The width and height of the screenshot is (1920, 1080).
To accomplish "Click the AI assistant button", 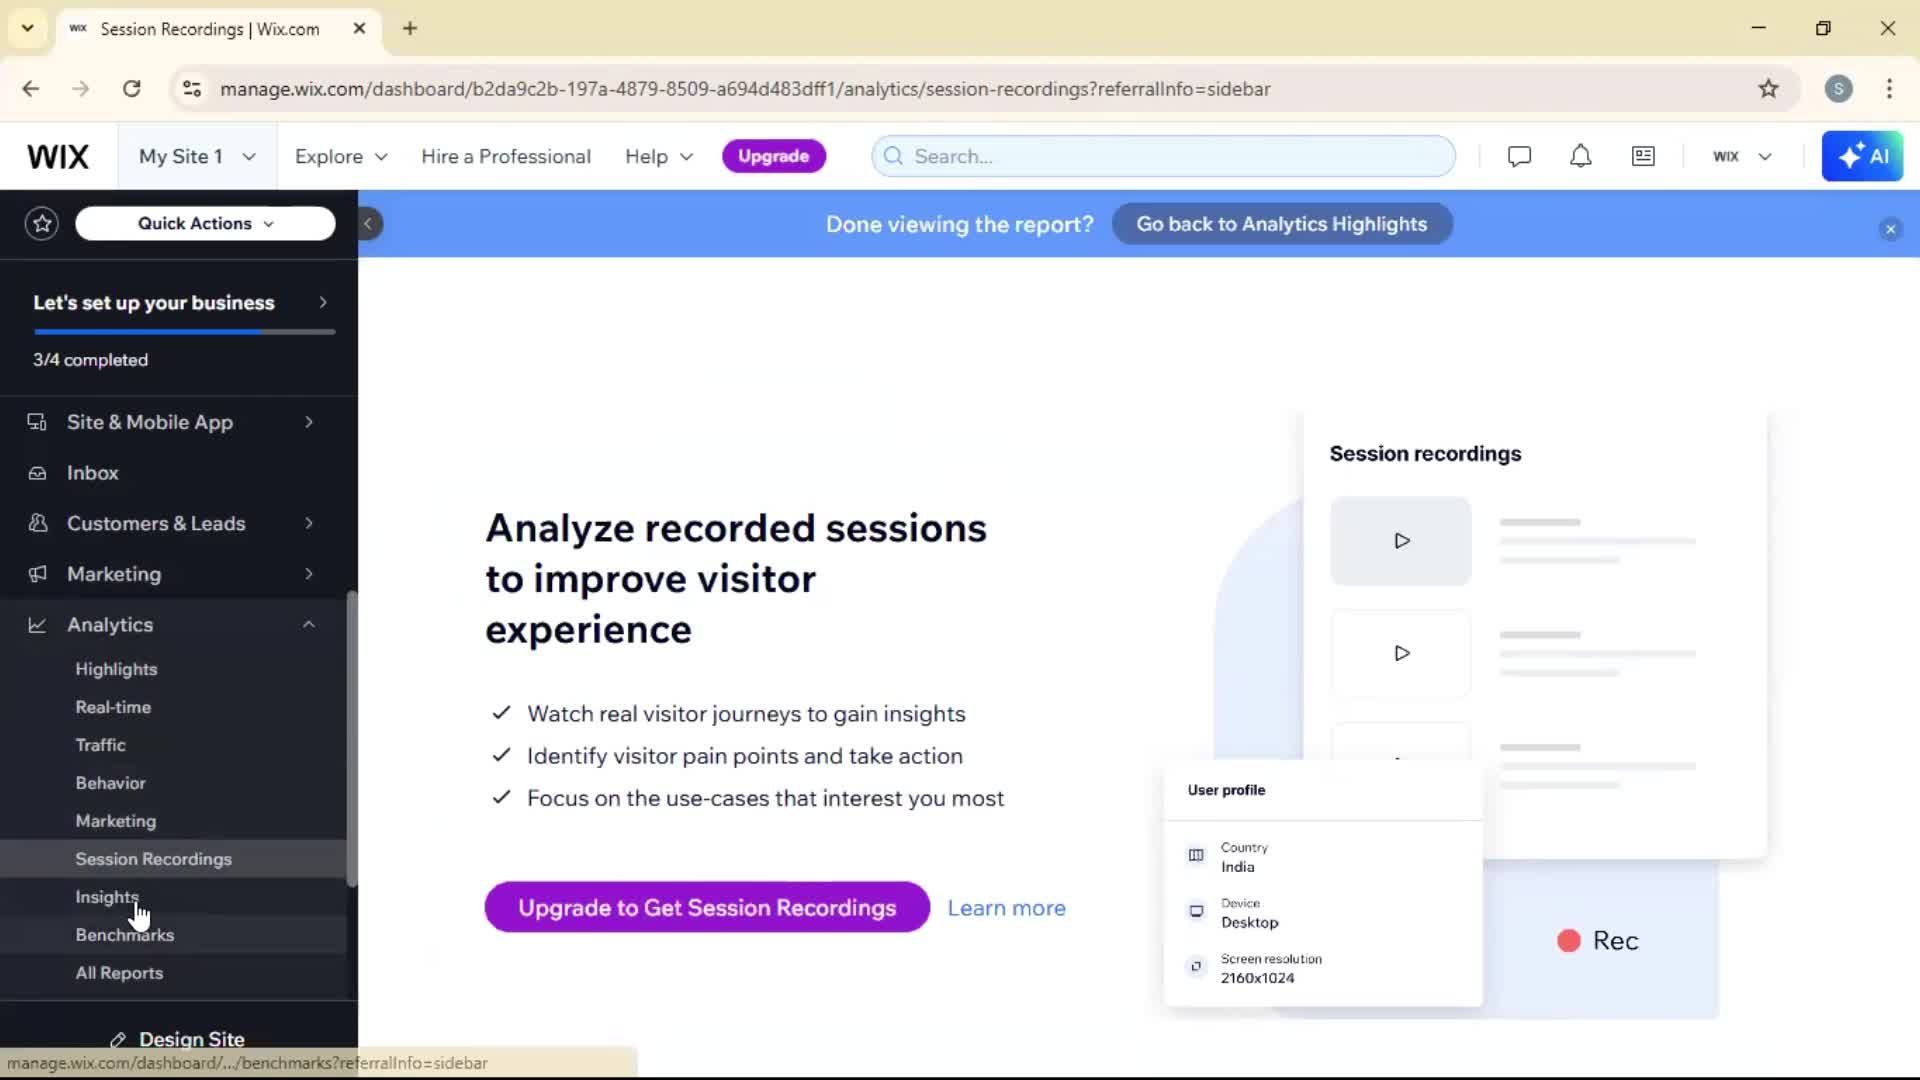I will coord(1862,156).
